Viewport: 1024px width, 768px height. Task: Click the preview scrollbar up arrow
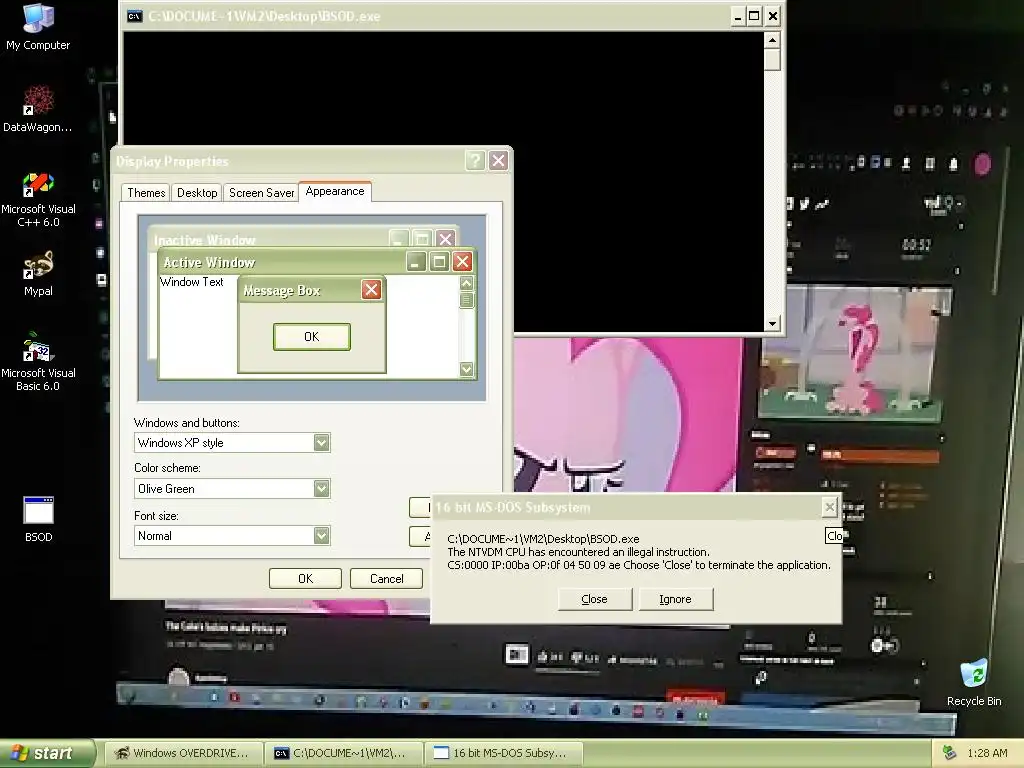point(466,283)
